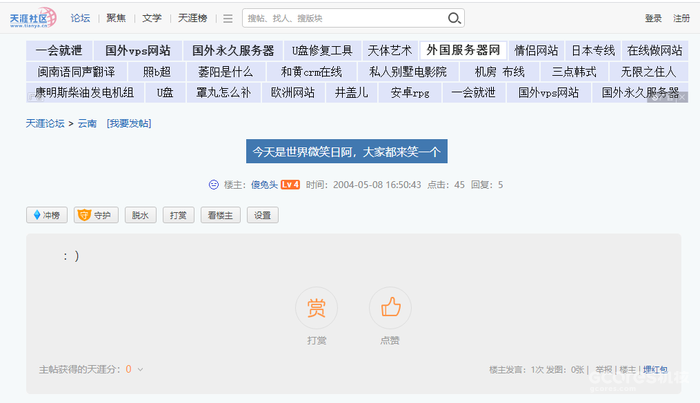This screenshot has height=403, width=700.
Task: Open the 聚焦 nav item
Action: 116,18
